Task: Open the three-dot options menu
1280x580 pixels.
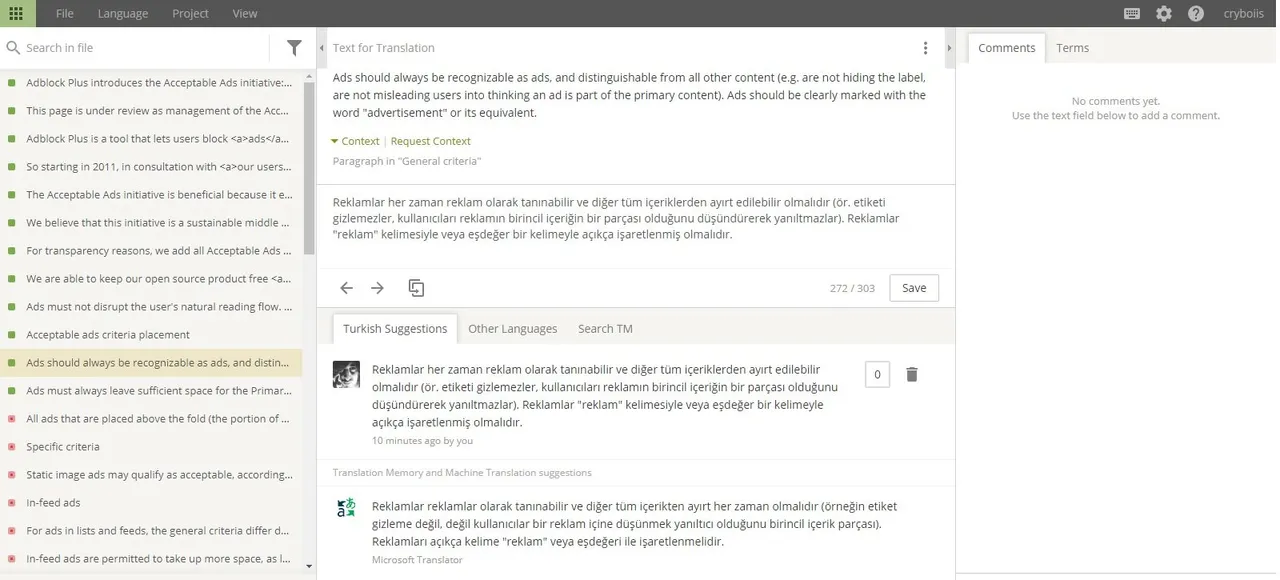Action: click(925, 48)
